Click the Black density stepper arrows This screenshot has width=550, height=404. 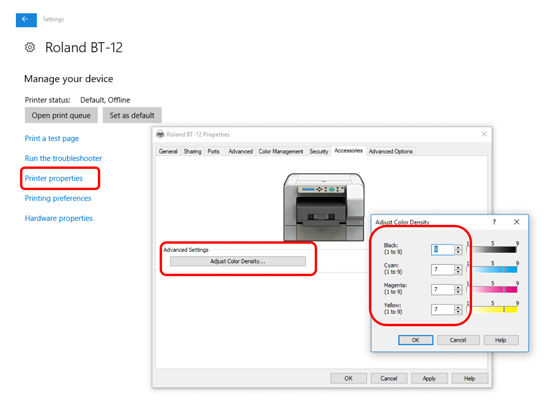458,249
